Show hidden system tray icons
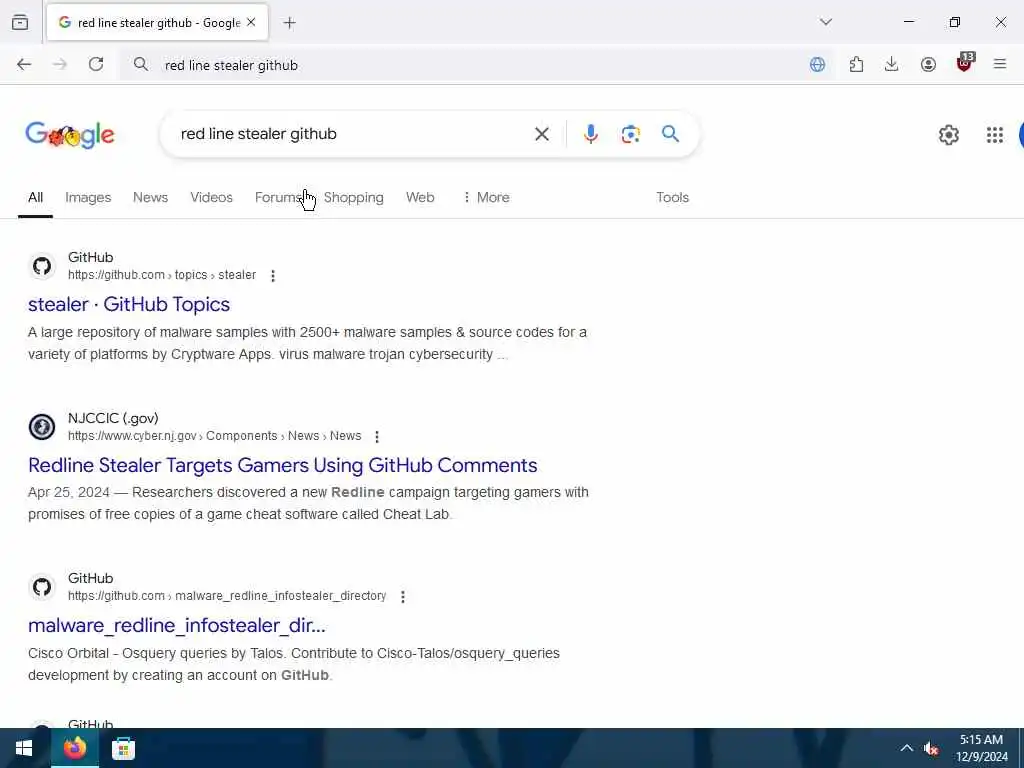 click(906, 748)
